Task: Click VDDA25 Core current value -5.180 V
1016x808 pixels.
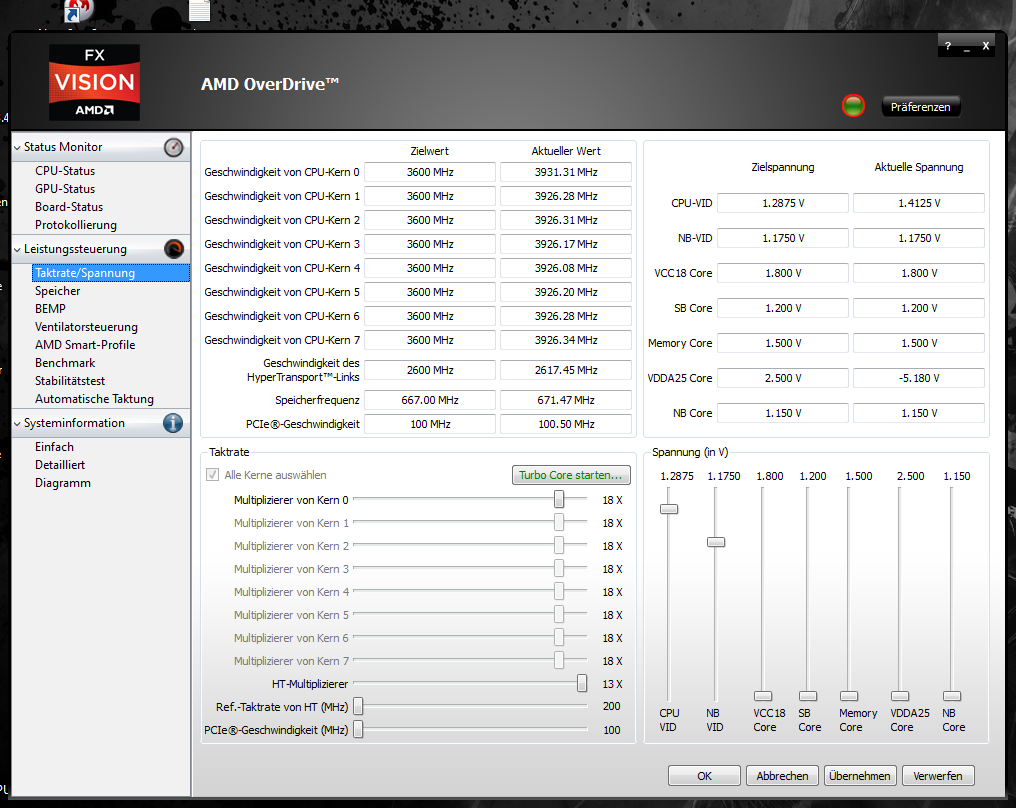Action: (x=919, y=378)
